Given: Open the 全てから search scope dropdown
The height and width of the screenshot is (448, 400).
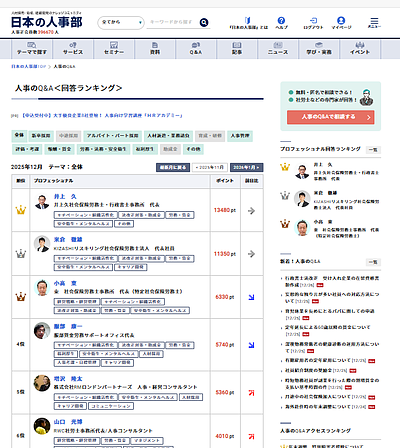Looking at the screenshot, I should (121, 23).
